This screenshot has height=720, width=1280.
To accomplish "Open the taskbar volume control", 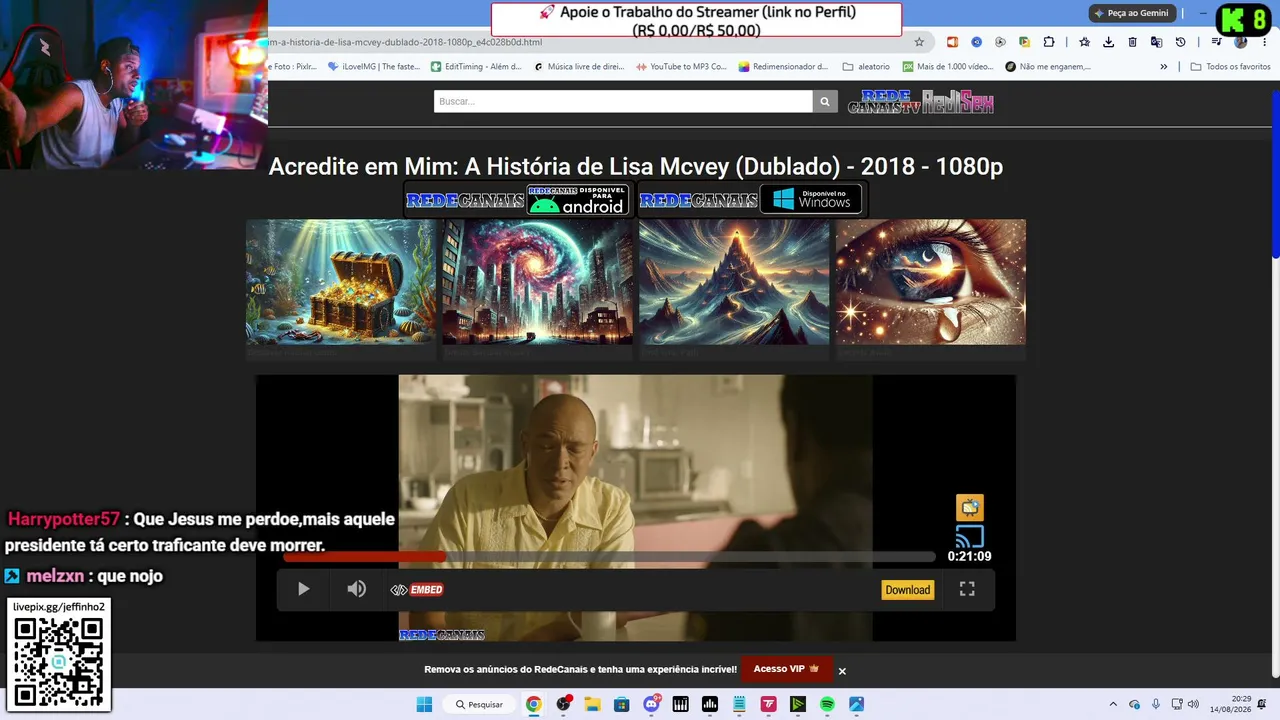I will pos(1193,704).
